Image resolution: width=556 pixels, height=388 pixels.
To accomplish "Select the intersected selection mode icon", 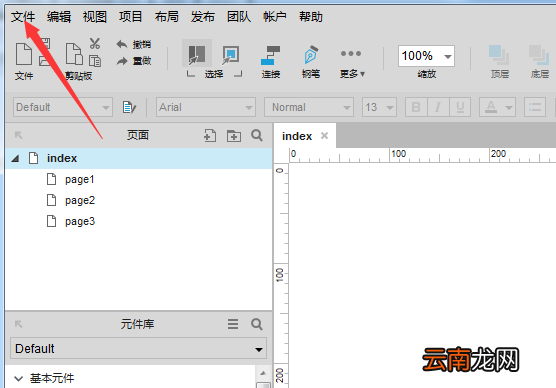I will click(x=197, y=54).
